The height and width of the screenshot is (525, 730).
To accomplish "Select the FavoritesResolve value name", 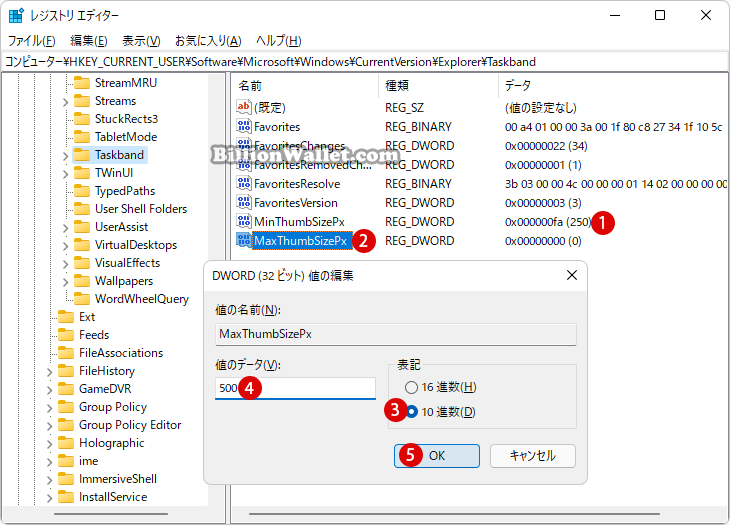I will click(297, 184).
